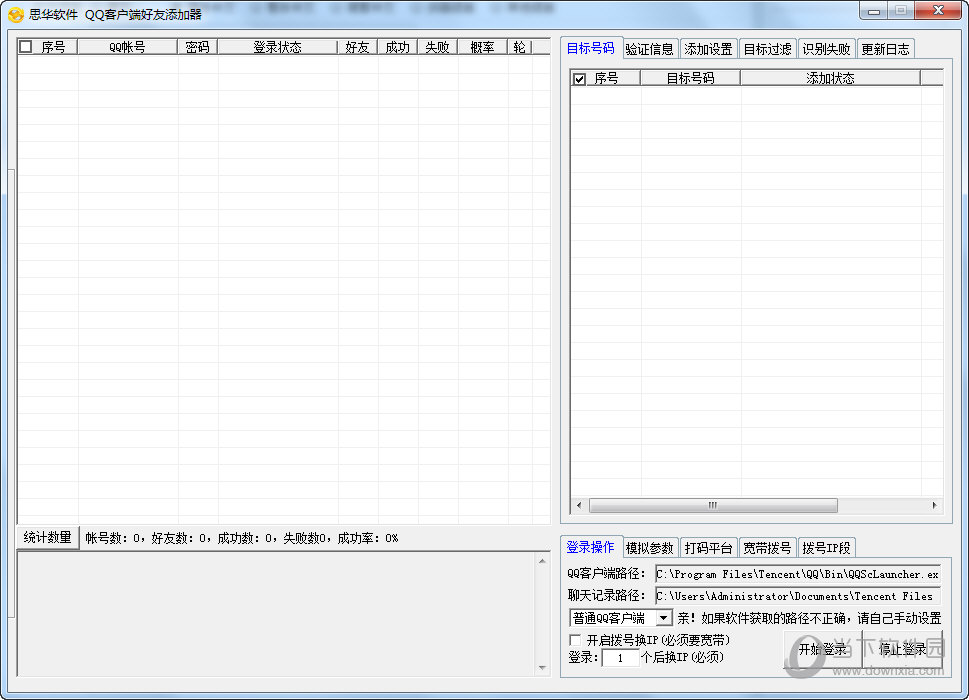Click the 聊天记录路径 input field
Image resolution: width=969 pixels, height=700 pixels.
coord(798,596)
